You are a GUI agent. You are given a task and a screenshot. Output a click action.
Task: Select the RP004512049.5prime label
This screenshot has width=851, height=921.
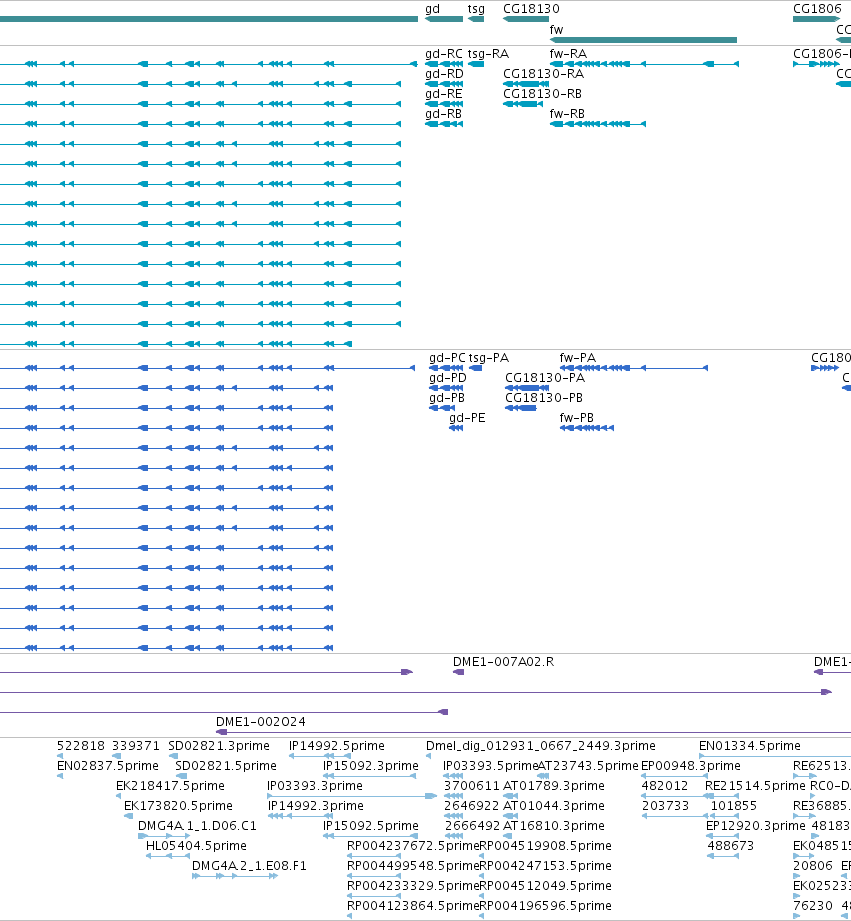tap(546, 886)
